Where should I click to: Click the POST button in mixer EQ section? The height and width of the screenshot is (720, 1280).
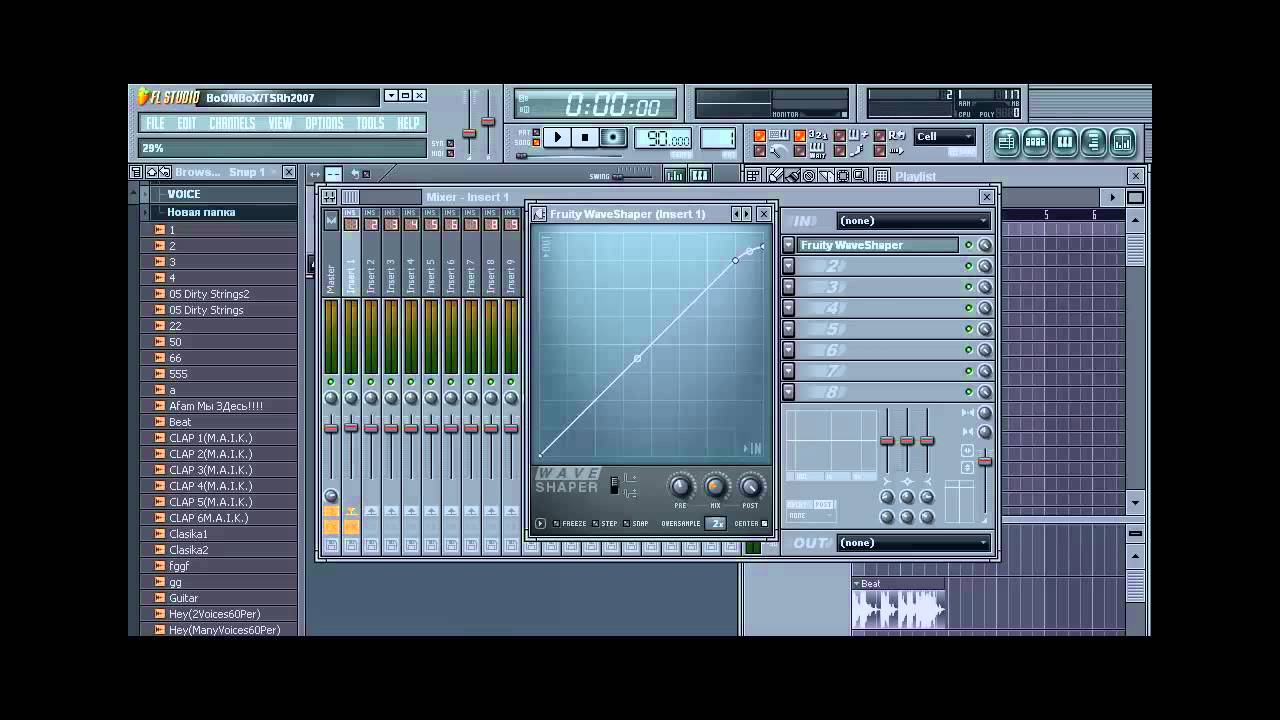click(823, 505)
